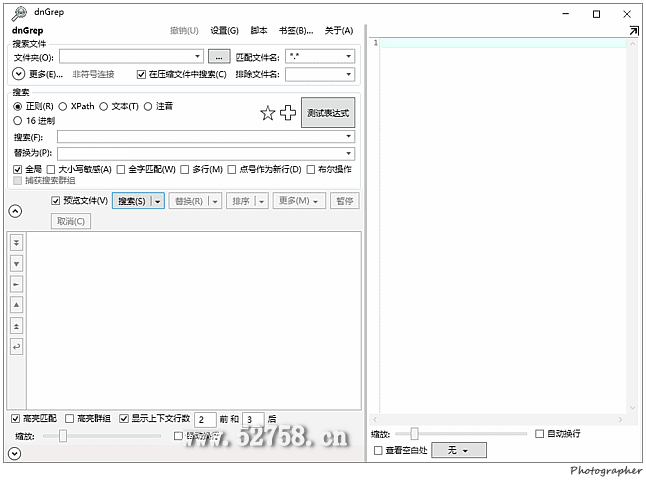This screenshot has width=646, height=482.
Task: Click the next-match down arrow icon
Action: click(x=16, y=264)
